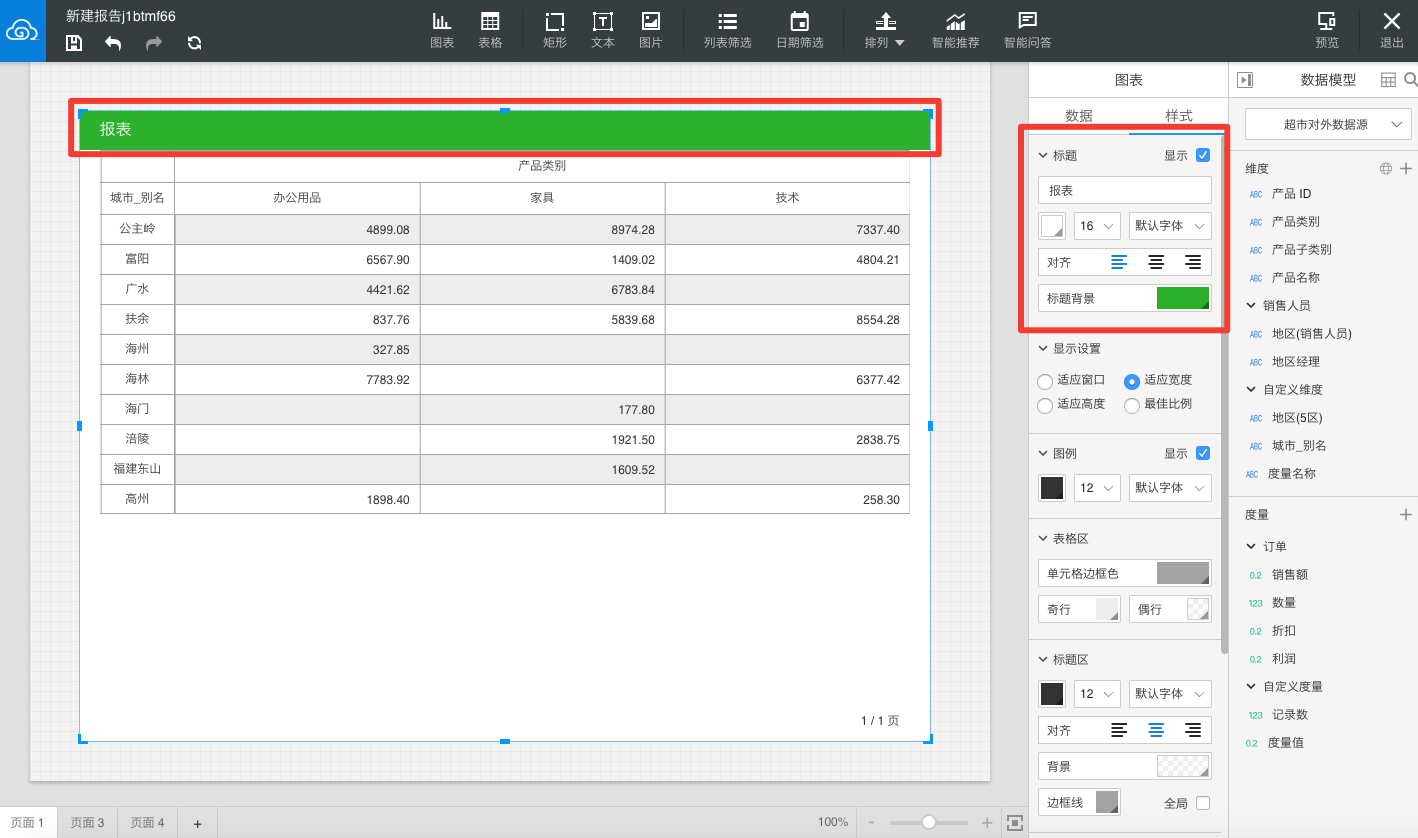Uncheck the 标题 显示 checkbox

click(x=1203, y=155)
